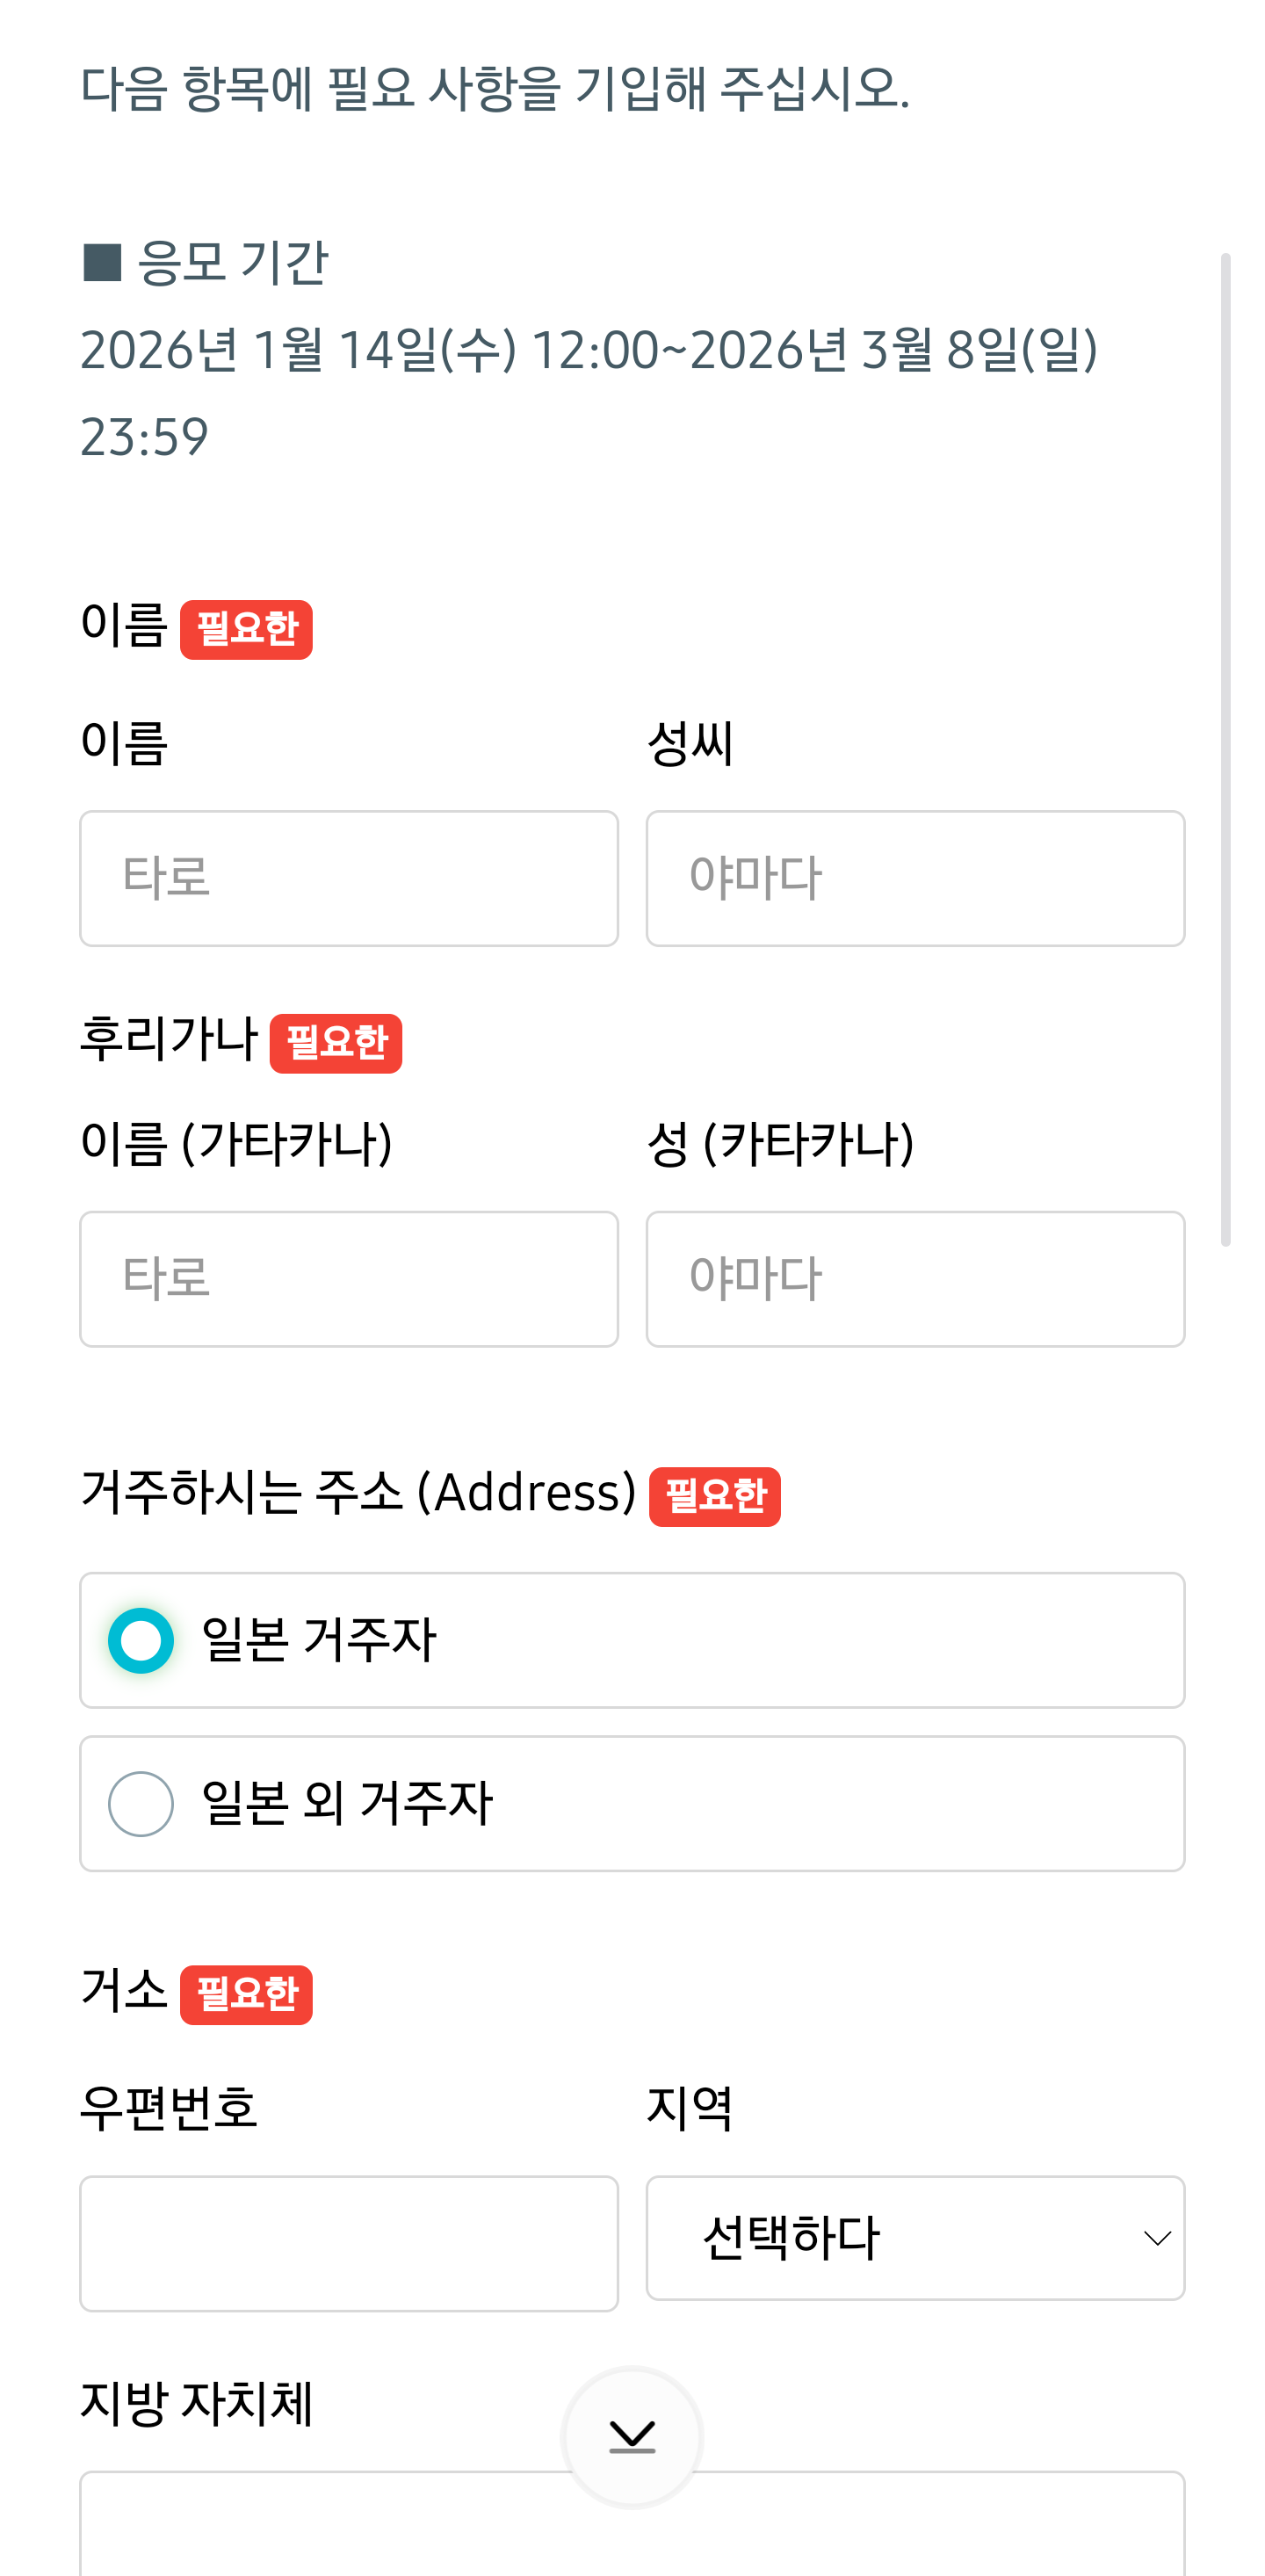Image resolution: width=1265 pixels, height=2576 pixels.
Task: Click the 지역 label above the dropdown
Action: [x=690, y=2108]
